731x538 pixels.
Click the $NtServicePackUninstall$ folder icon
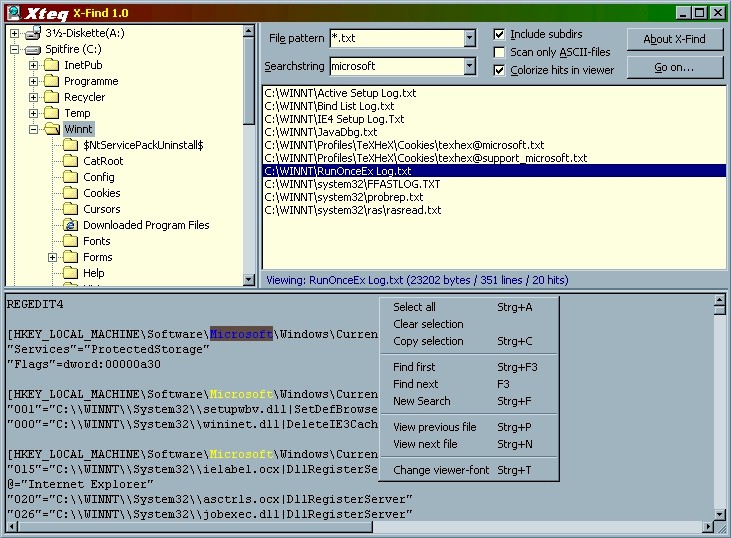click(70, 145)
